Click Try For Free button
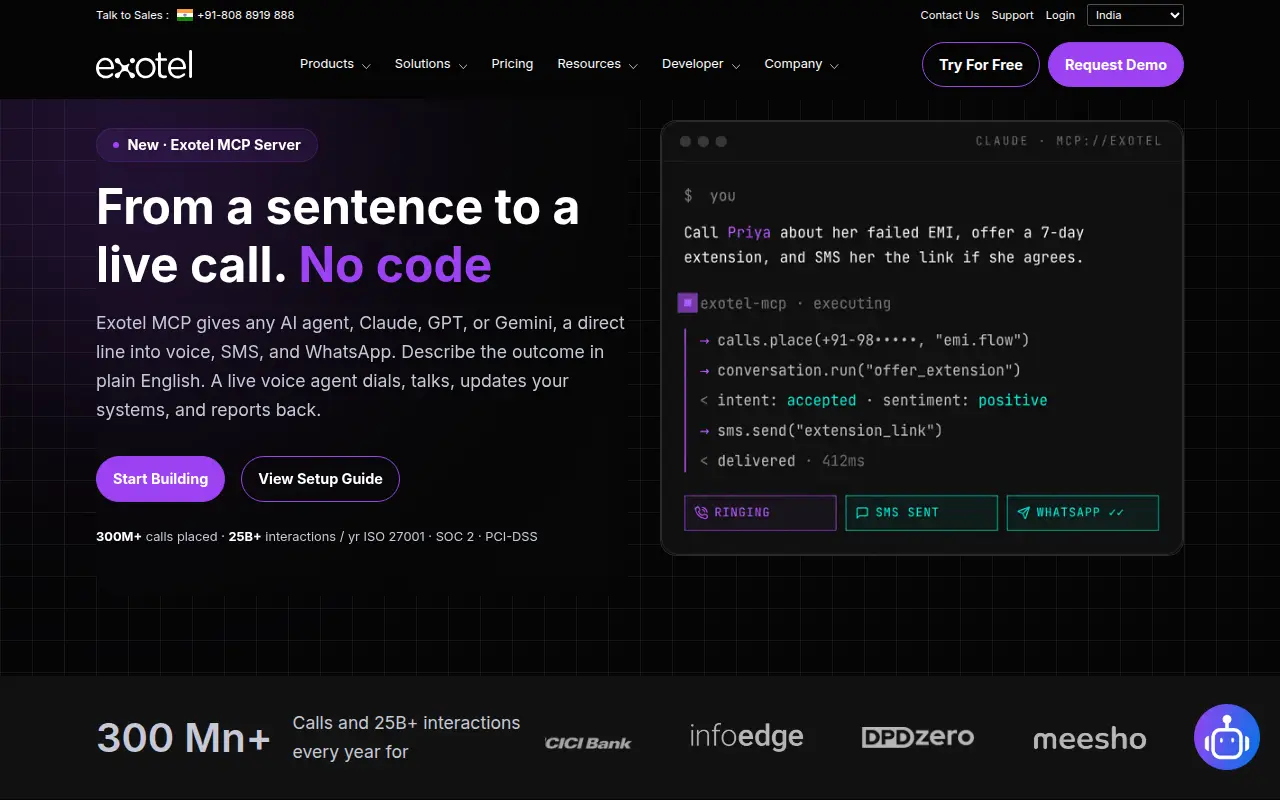This screenshot has height=800, width=1280. point(981,65)
